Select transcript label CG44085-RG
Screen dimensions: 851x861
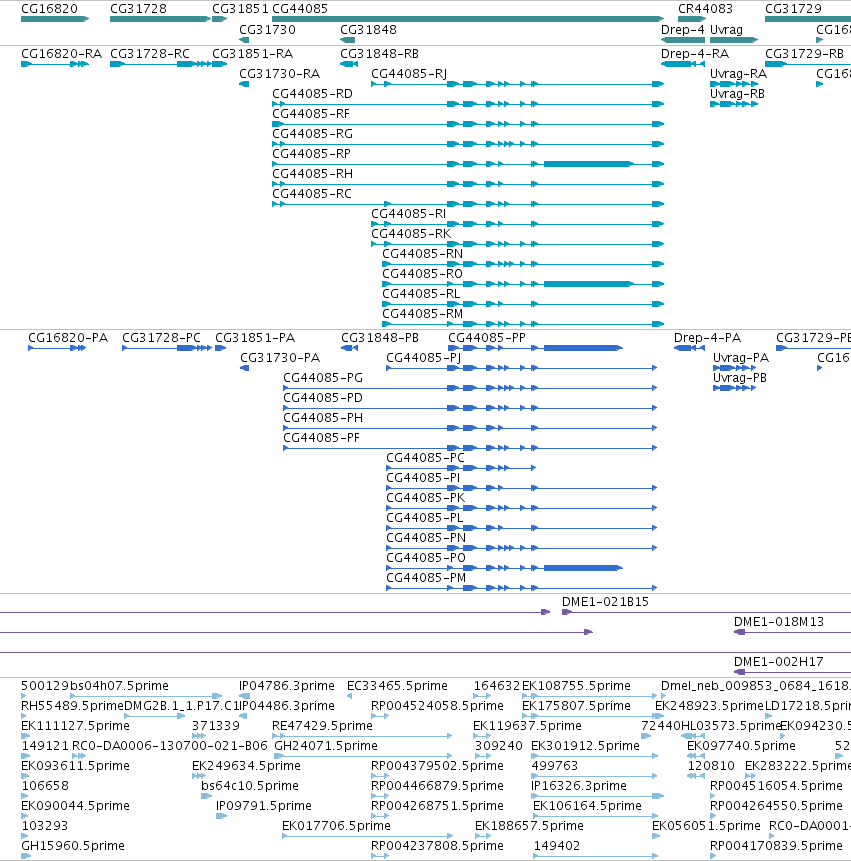coord(312,134)
